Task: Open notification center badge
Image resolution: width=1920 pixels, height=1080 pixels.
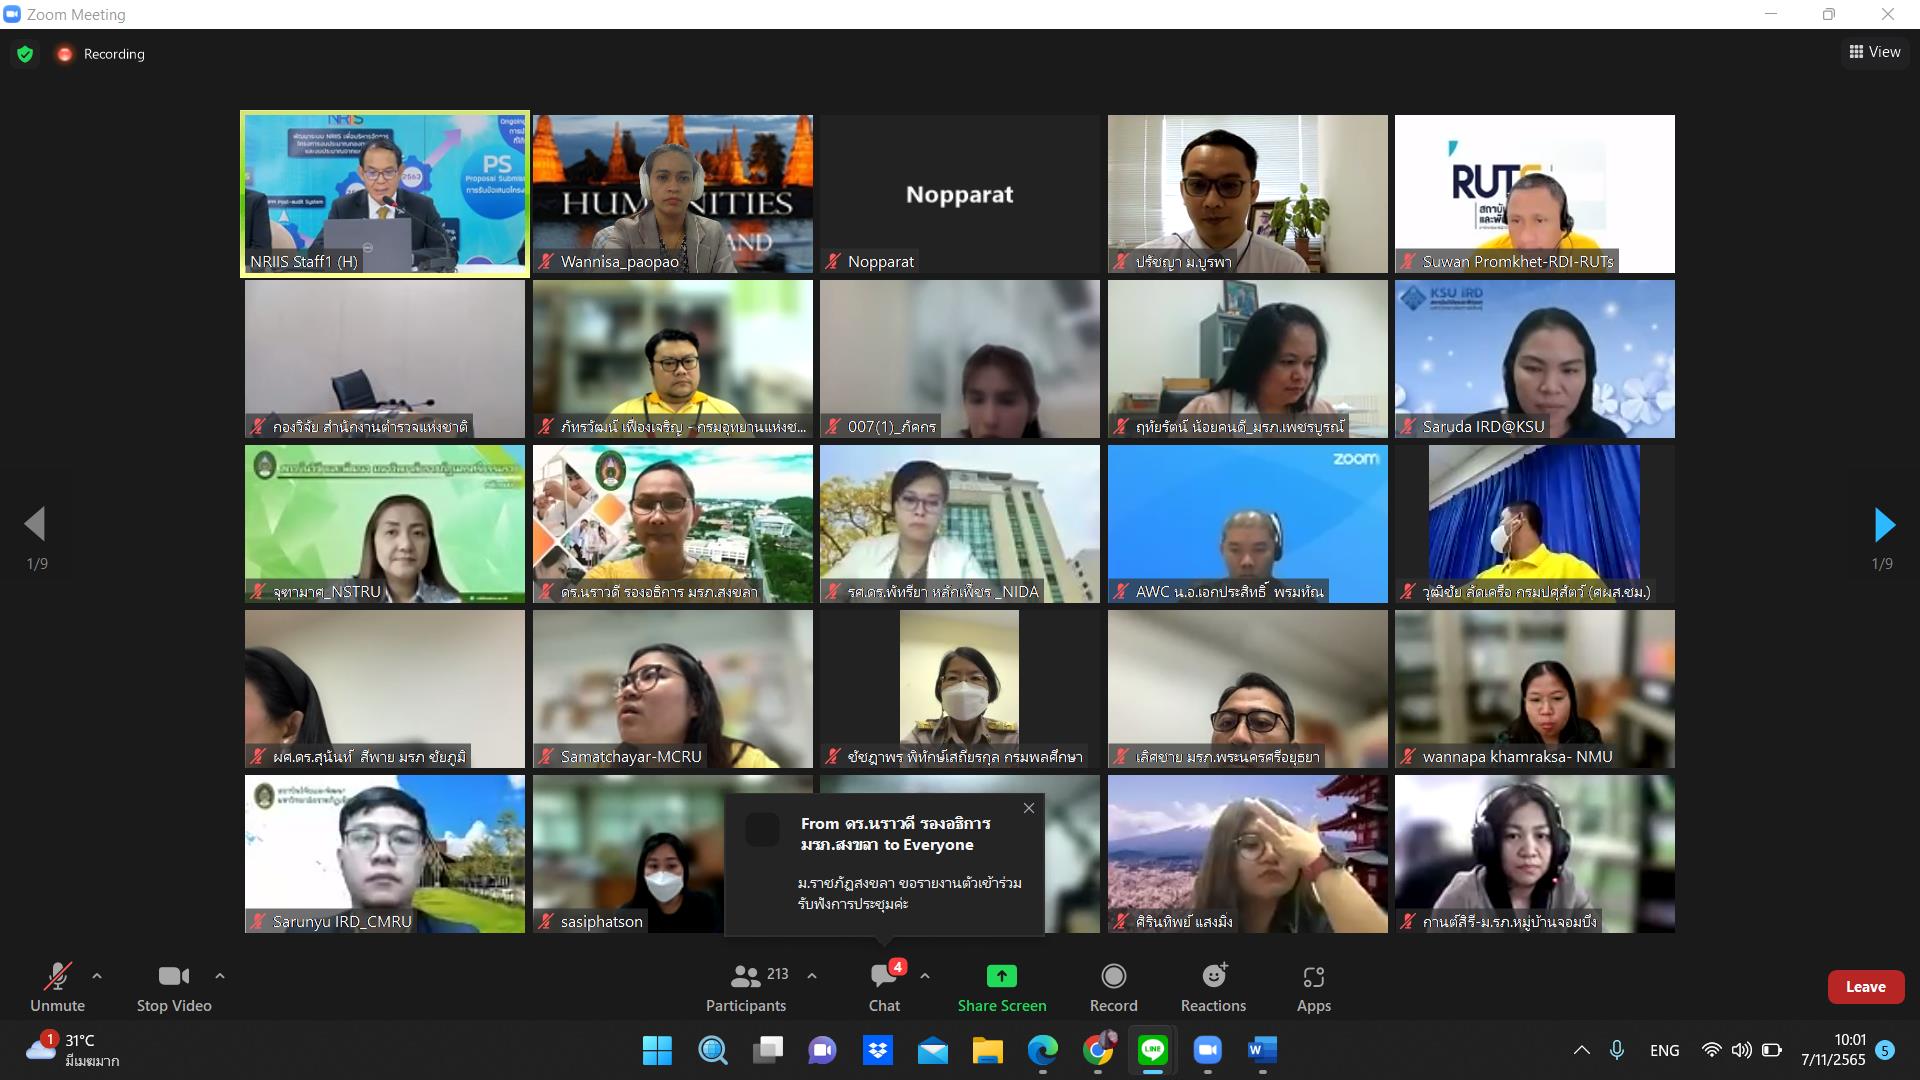Action: point(1885,1050)
